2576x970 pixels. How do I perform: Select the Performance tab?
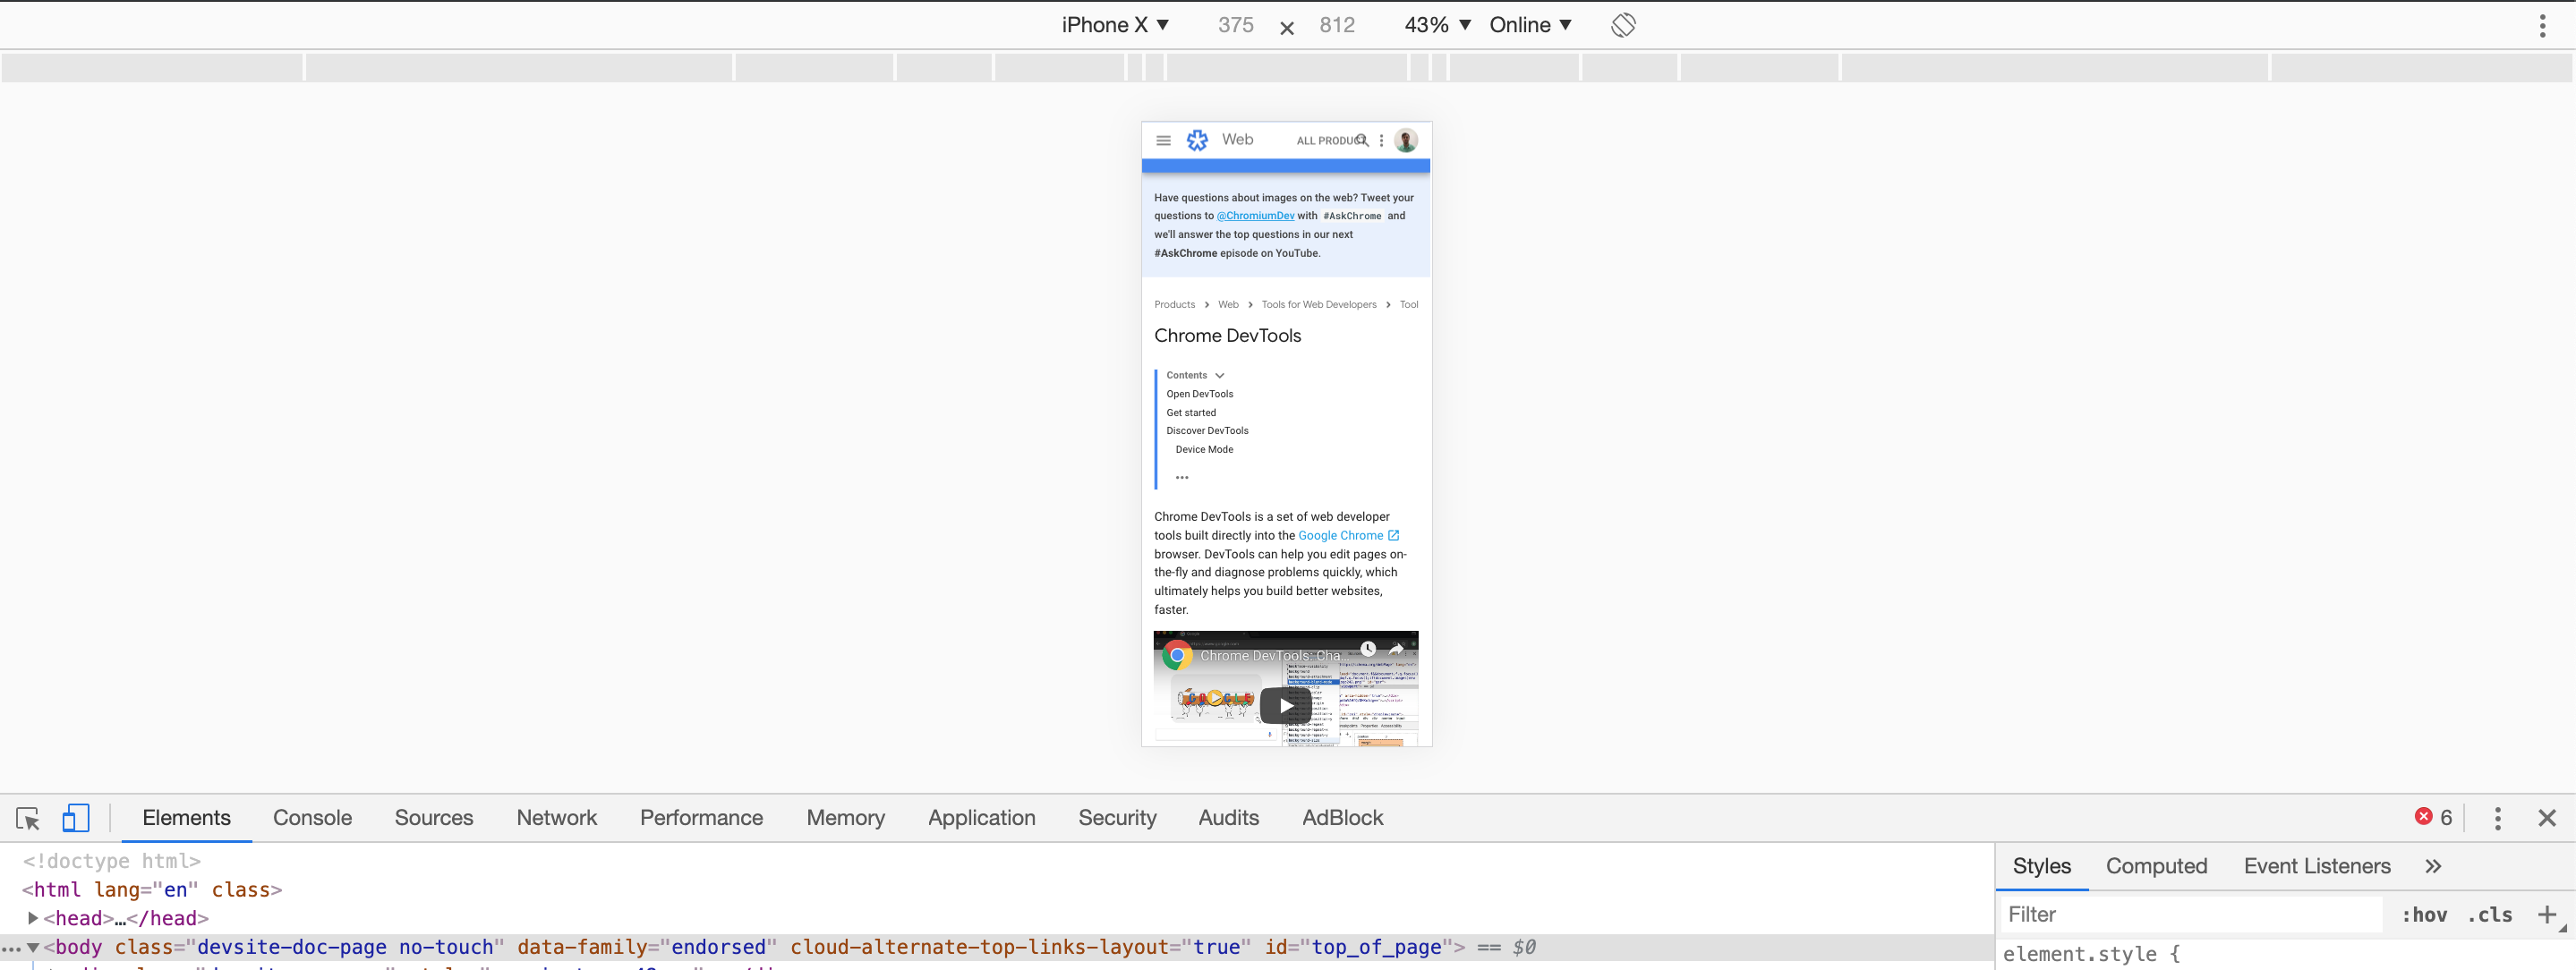tap(702, 817)
